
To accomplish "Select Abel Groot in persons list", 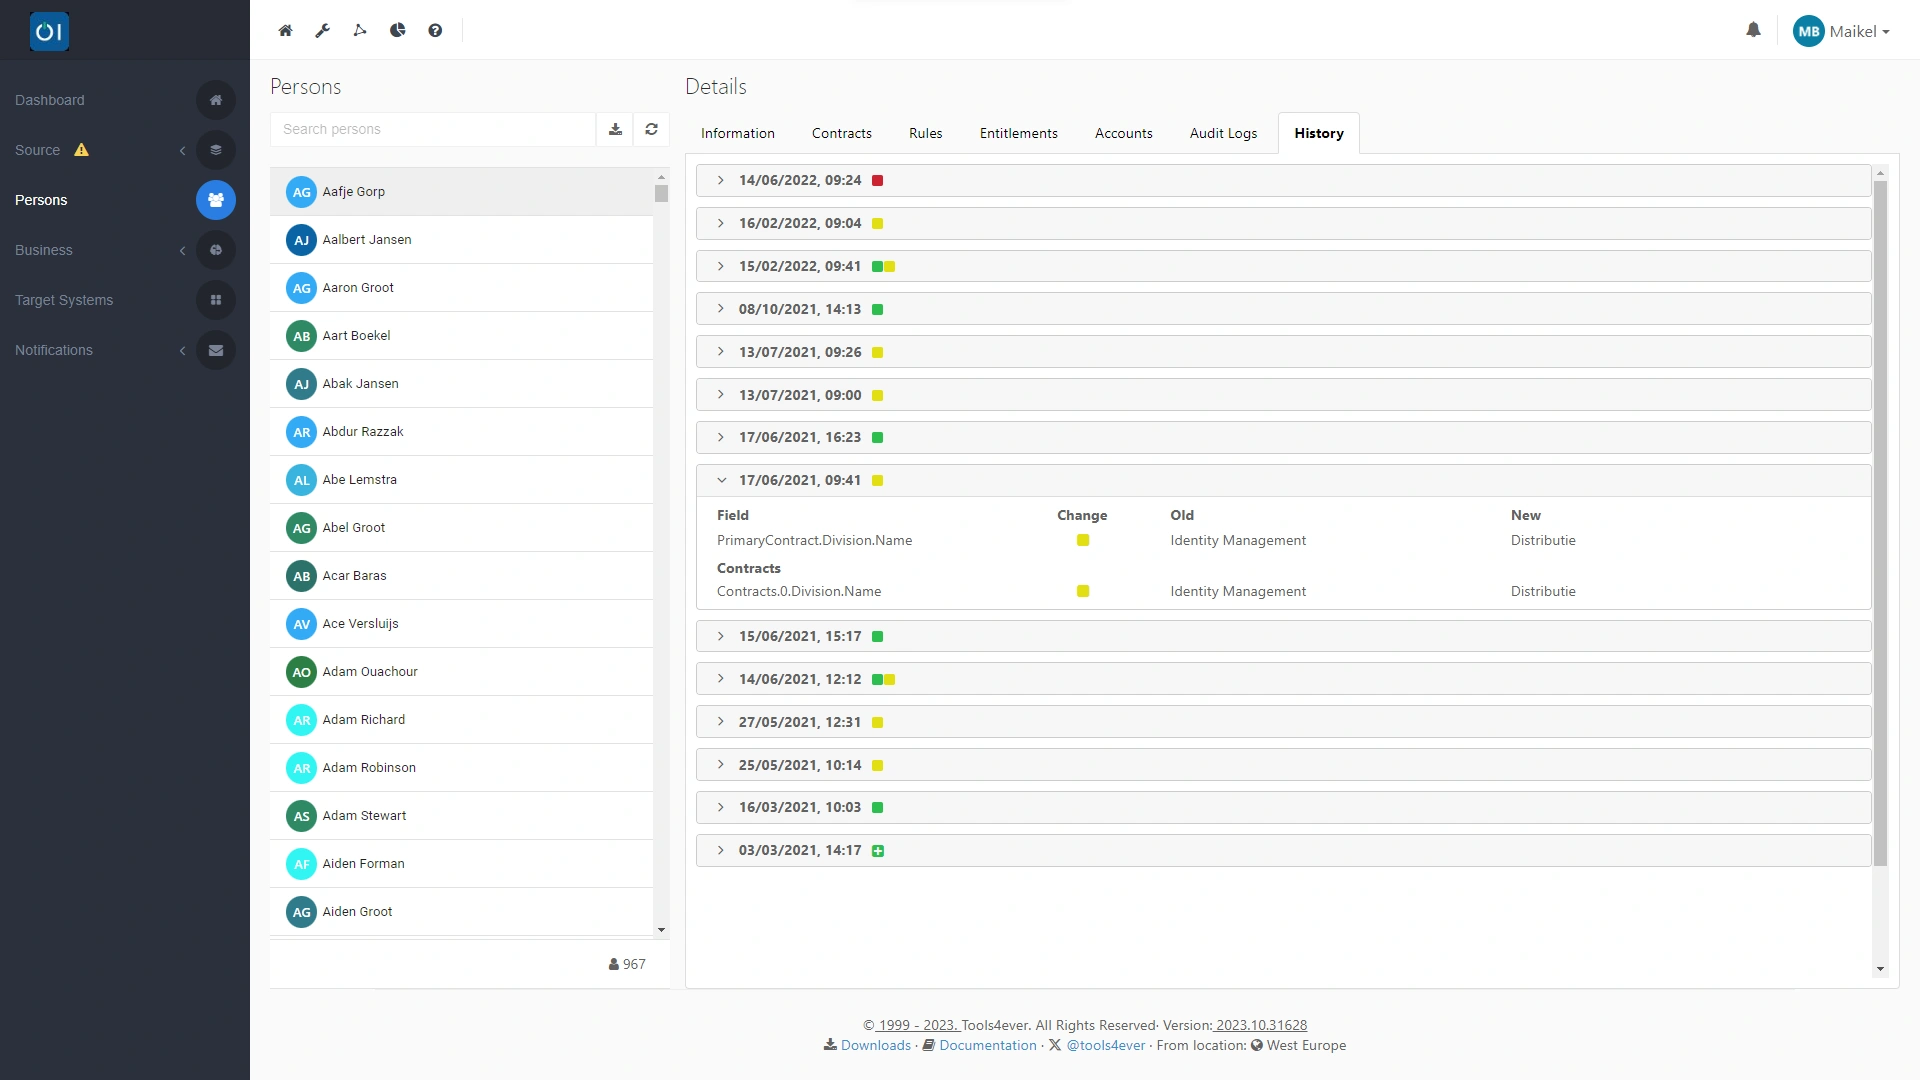I will coord(461,528).
